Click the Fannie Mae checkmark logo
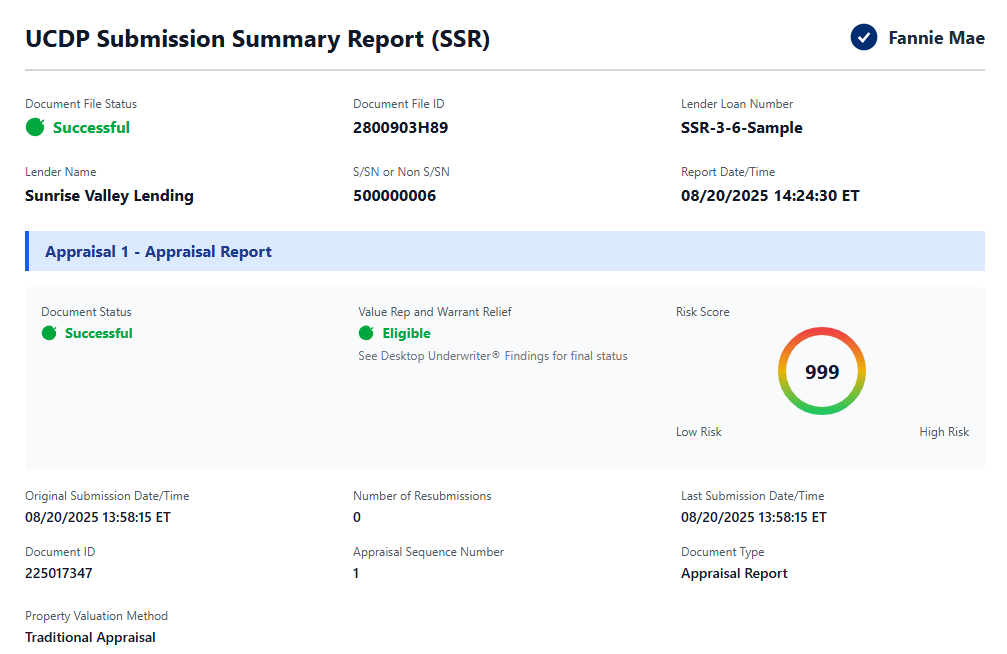Image resolution: width=1007 pixels, height=654 pixels. coord(862,37)
